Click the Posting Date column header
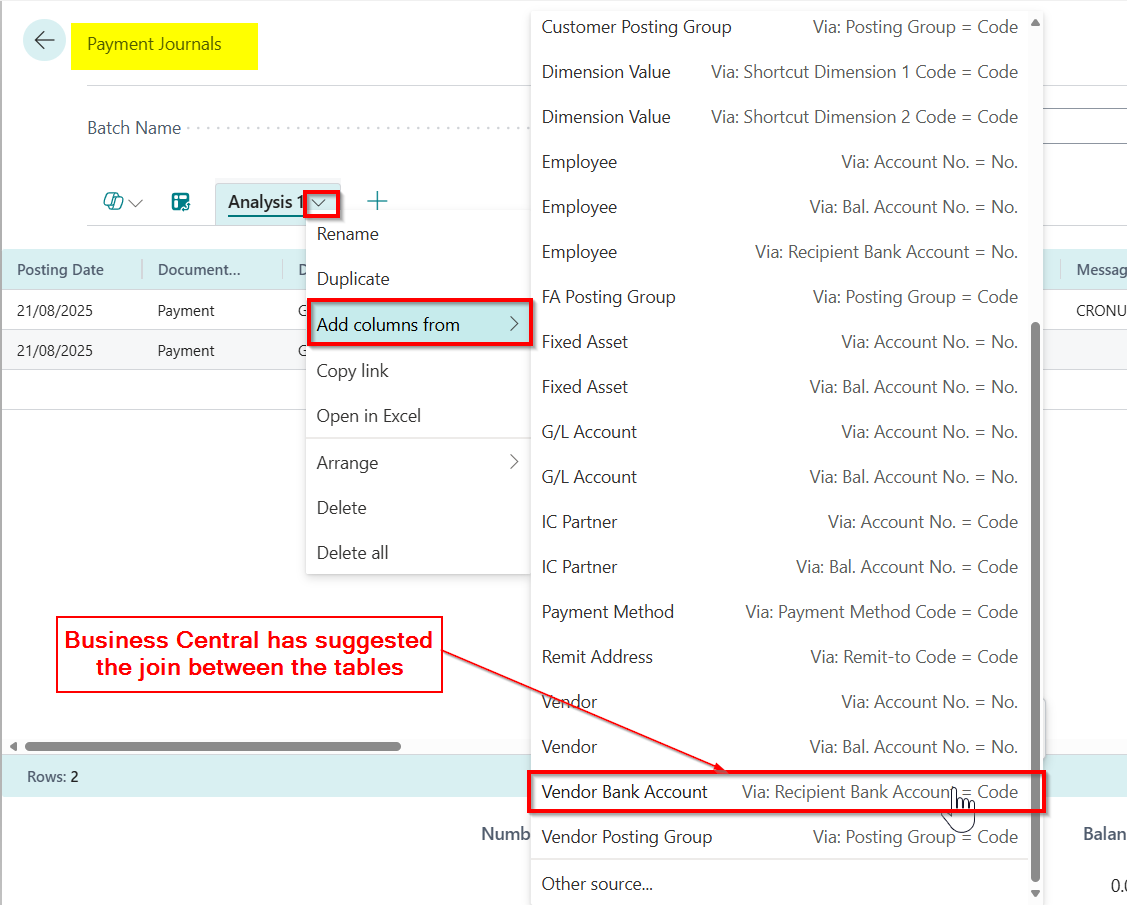 coord(60,270)
